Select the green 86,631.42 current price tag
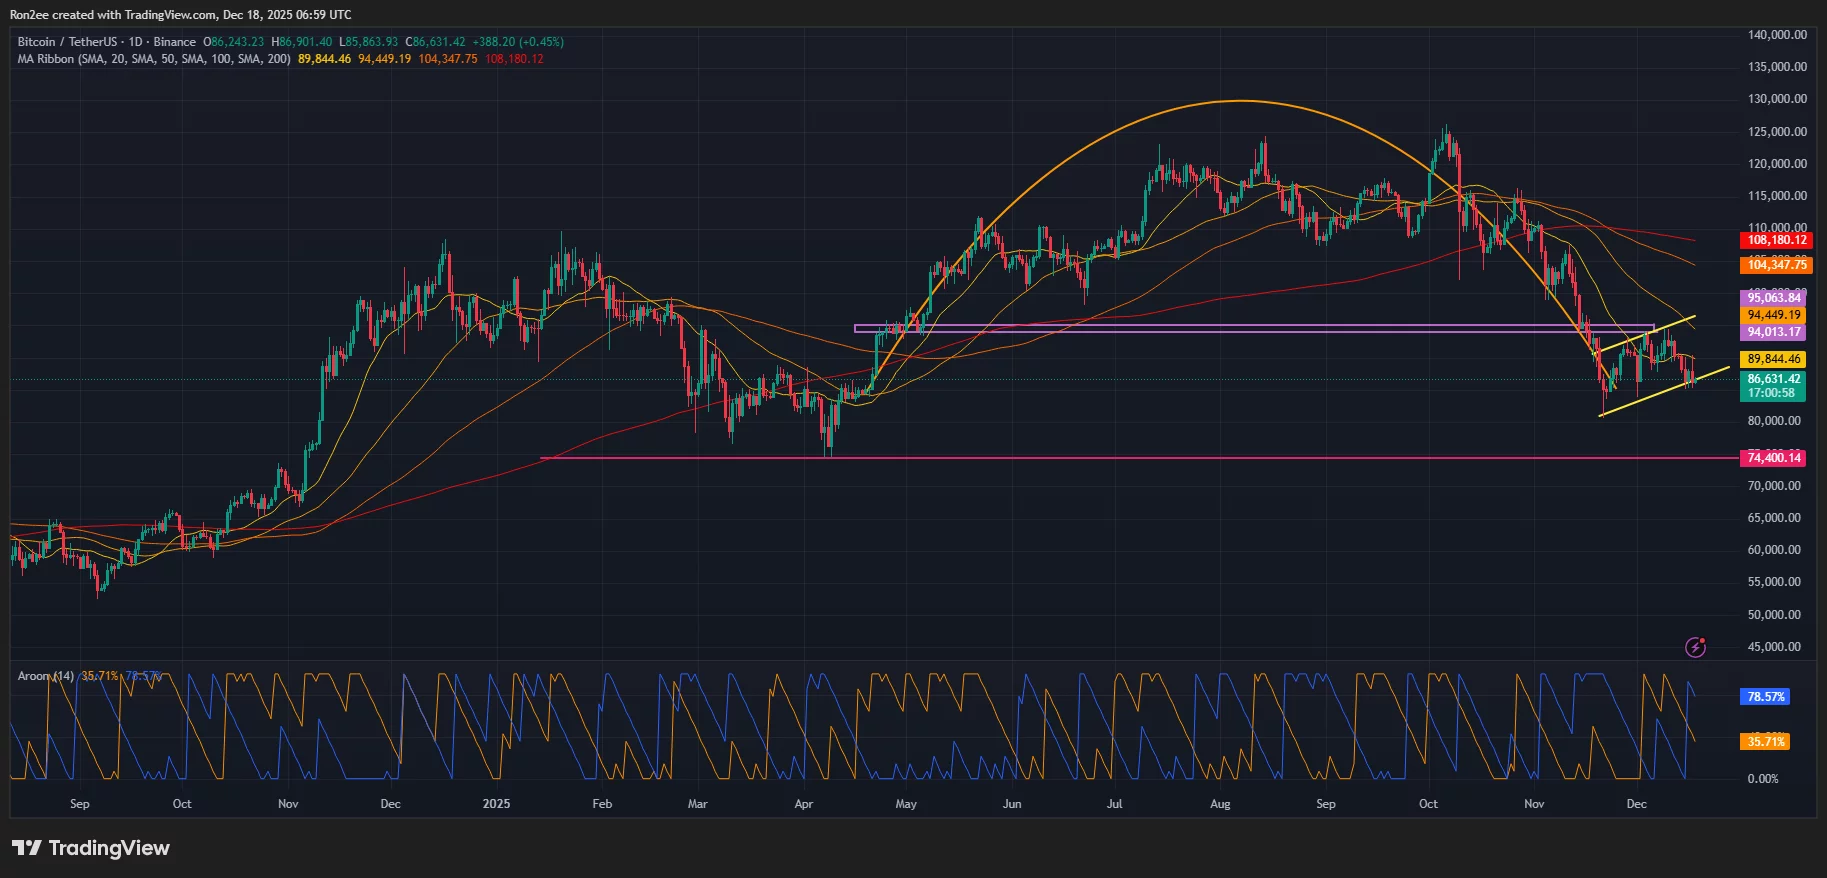This screenshot has height=878, width=1827. pos(1773,380)
